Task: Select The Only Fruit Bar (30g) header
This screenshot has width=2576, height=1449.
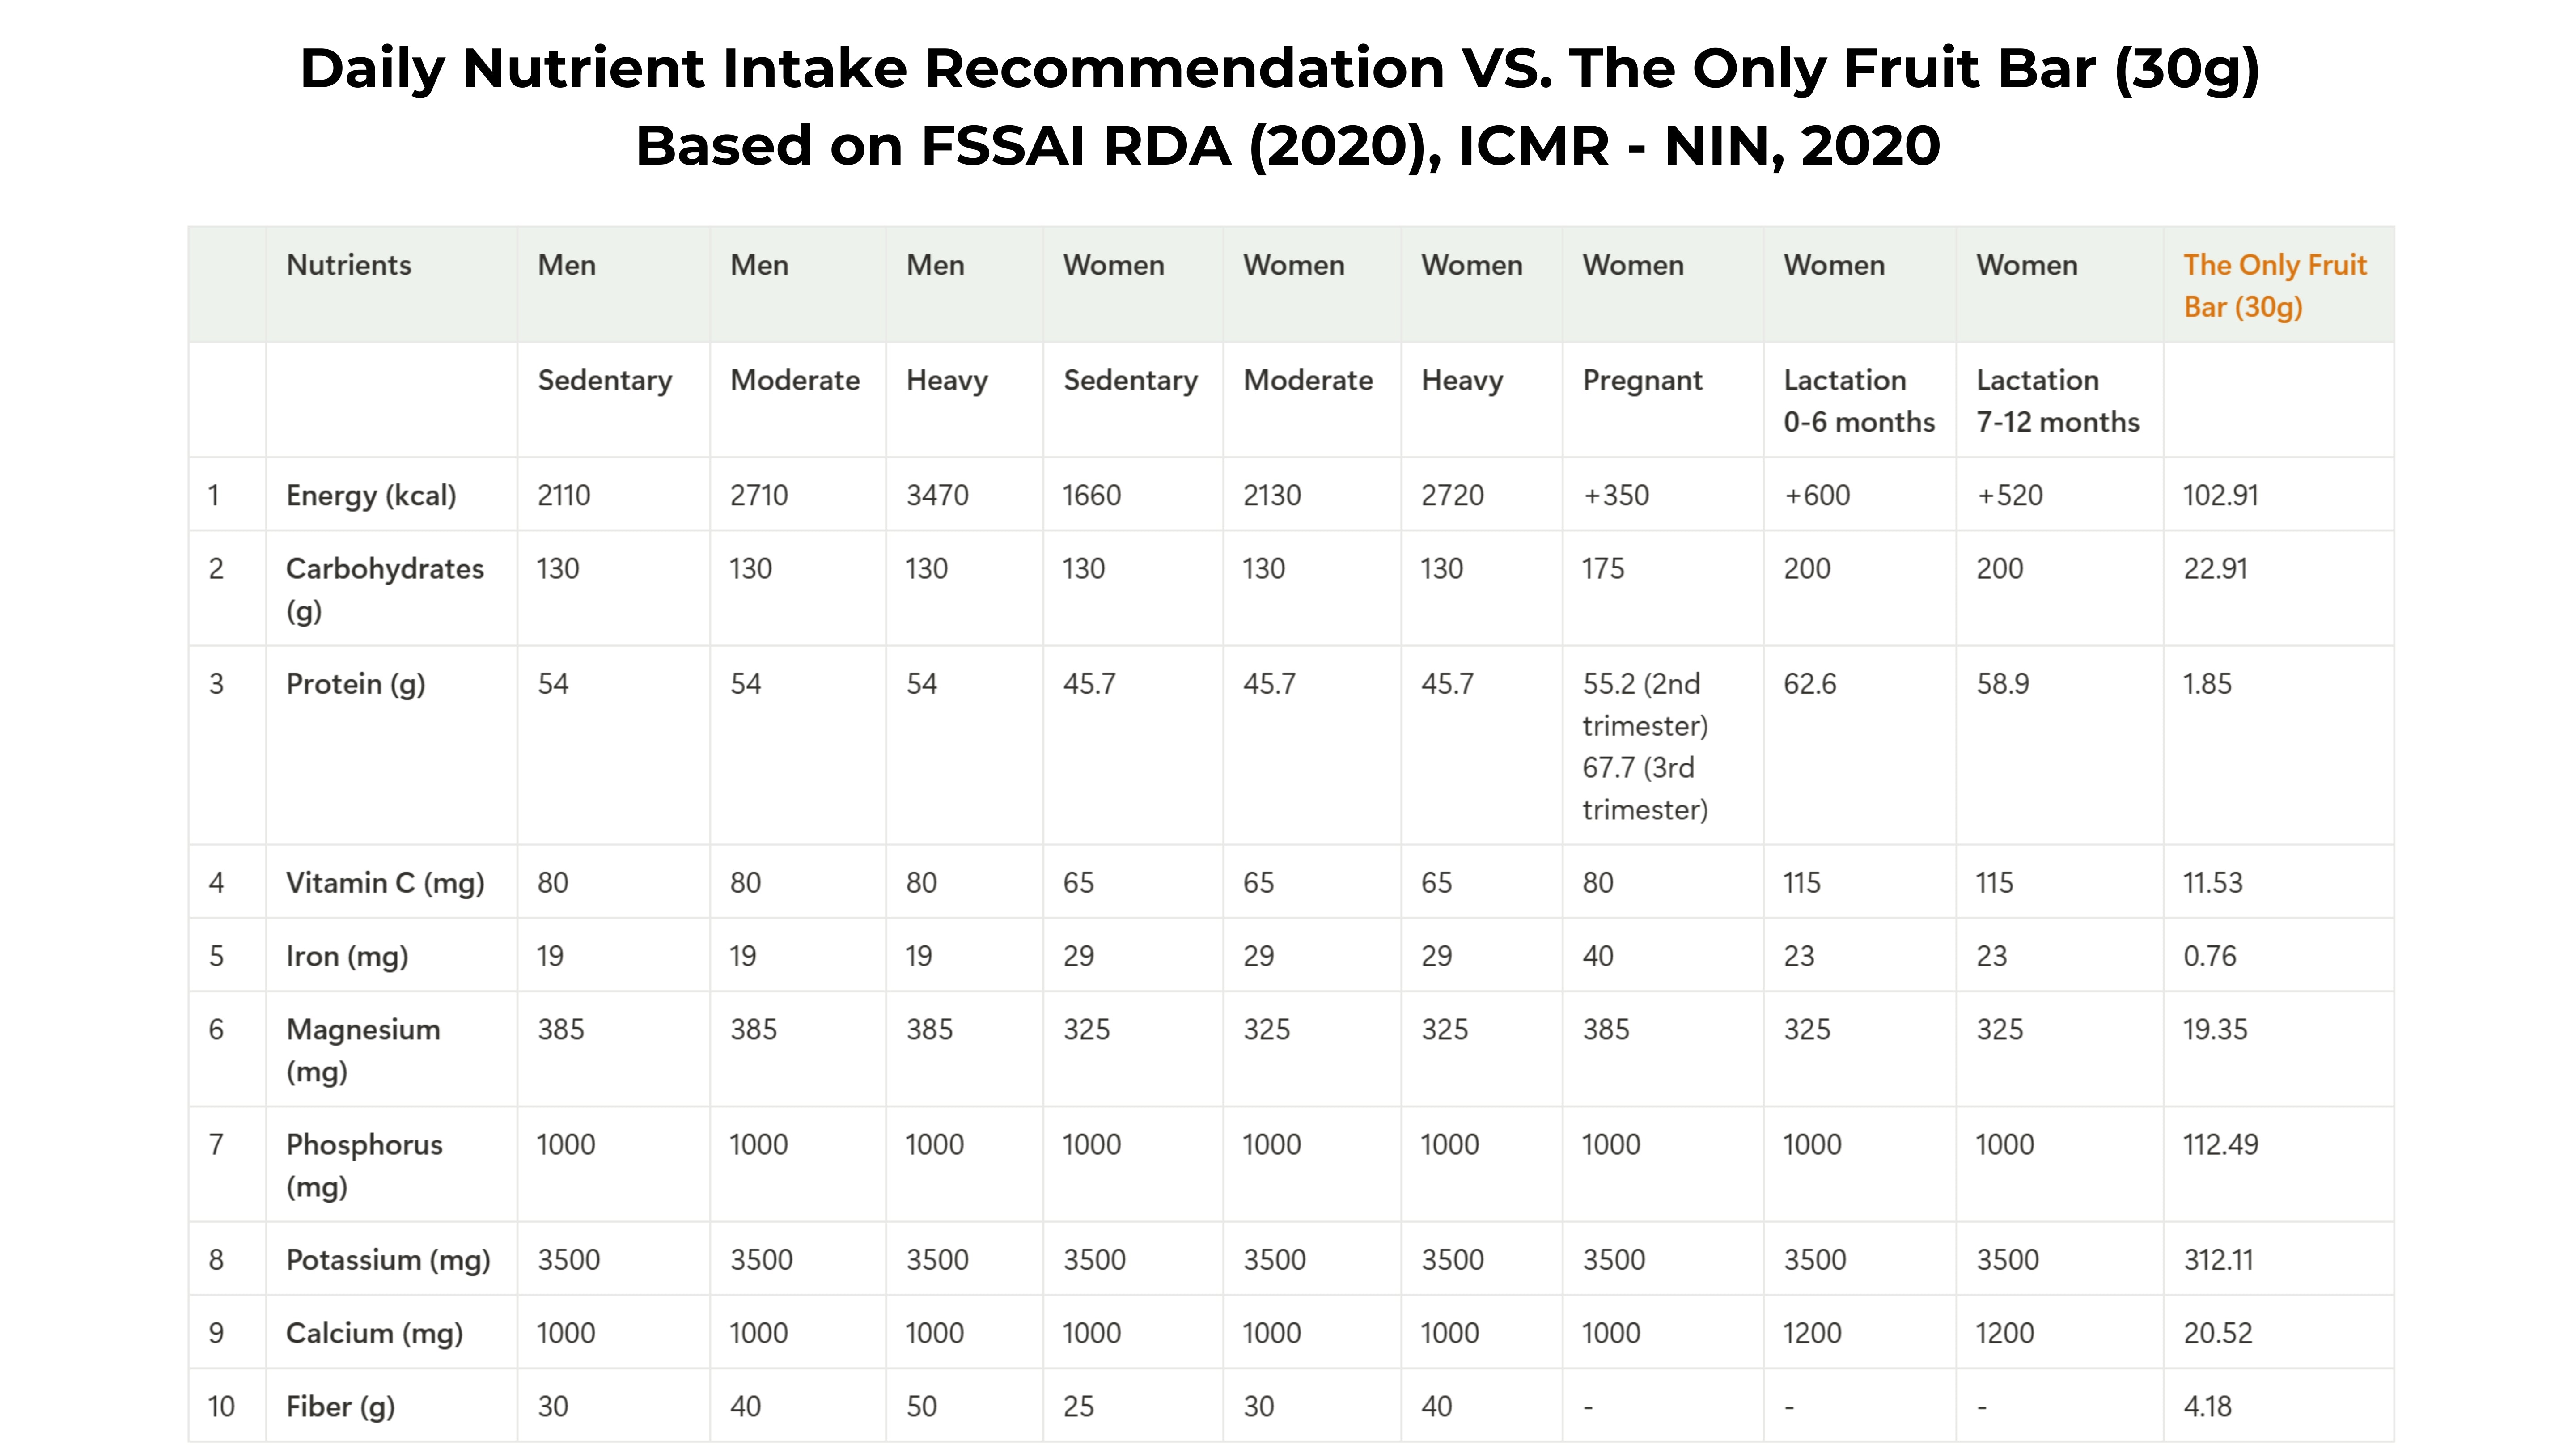Action: (2275, 286)
